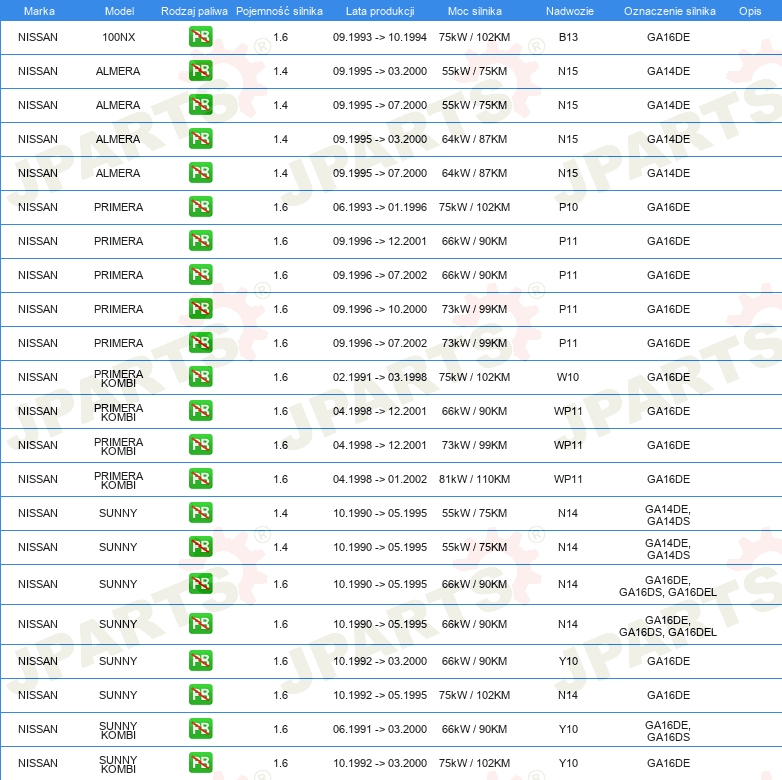Select the 81kW / 110KM power cell
This screenshot has height=780, width=782.
pyautogui.click(x=474, y=479)
